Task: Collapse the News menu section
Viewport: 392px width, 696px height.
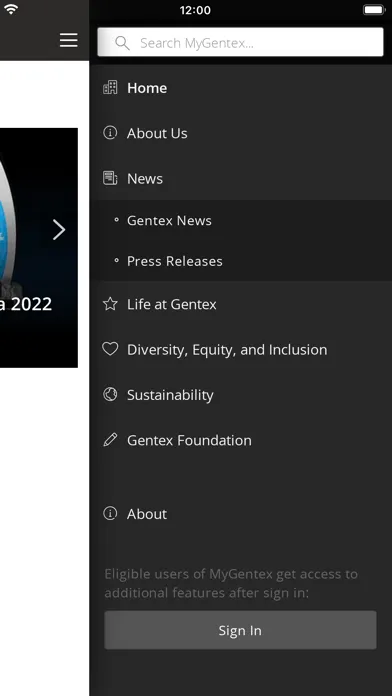Action: pyautogui.click(x=240, y=178)
